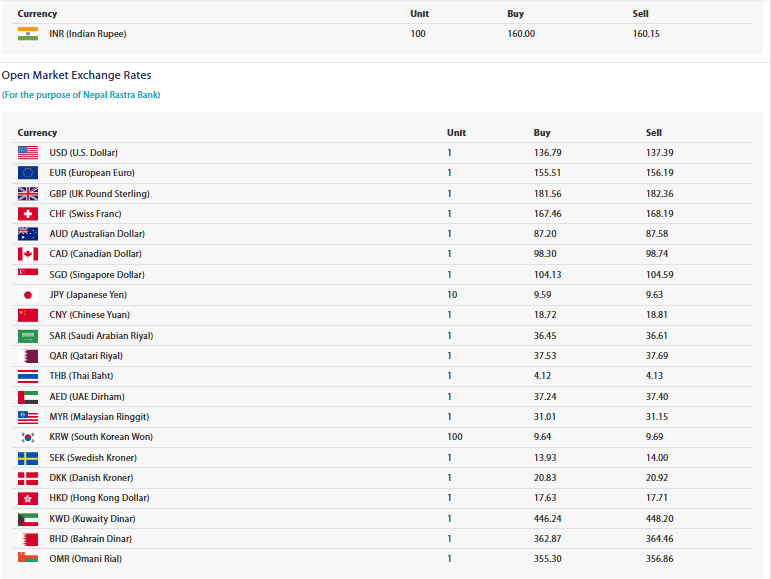Click the Qatar flag icon
Image resolution: width=771 pixels, height=579 pixels.
click(x=28, y=356)
